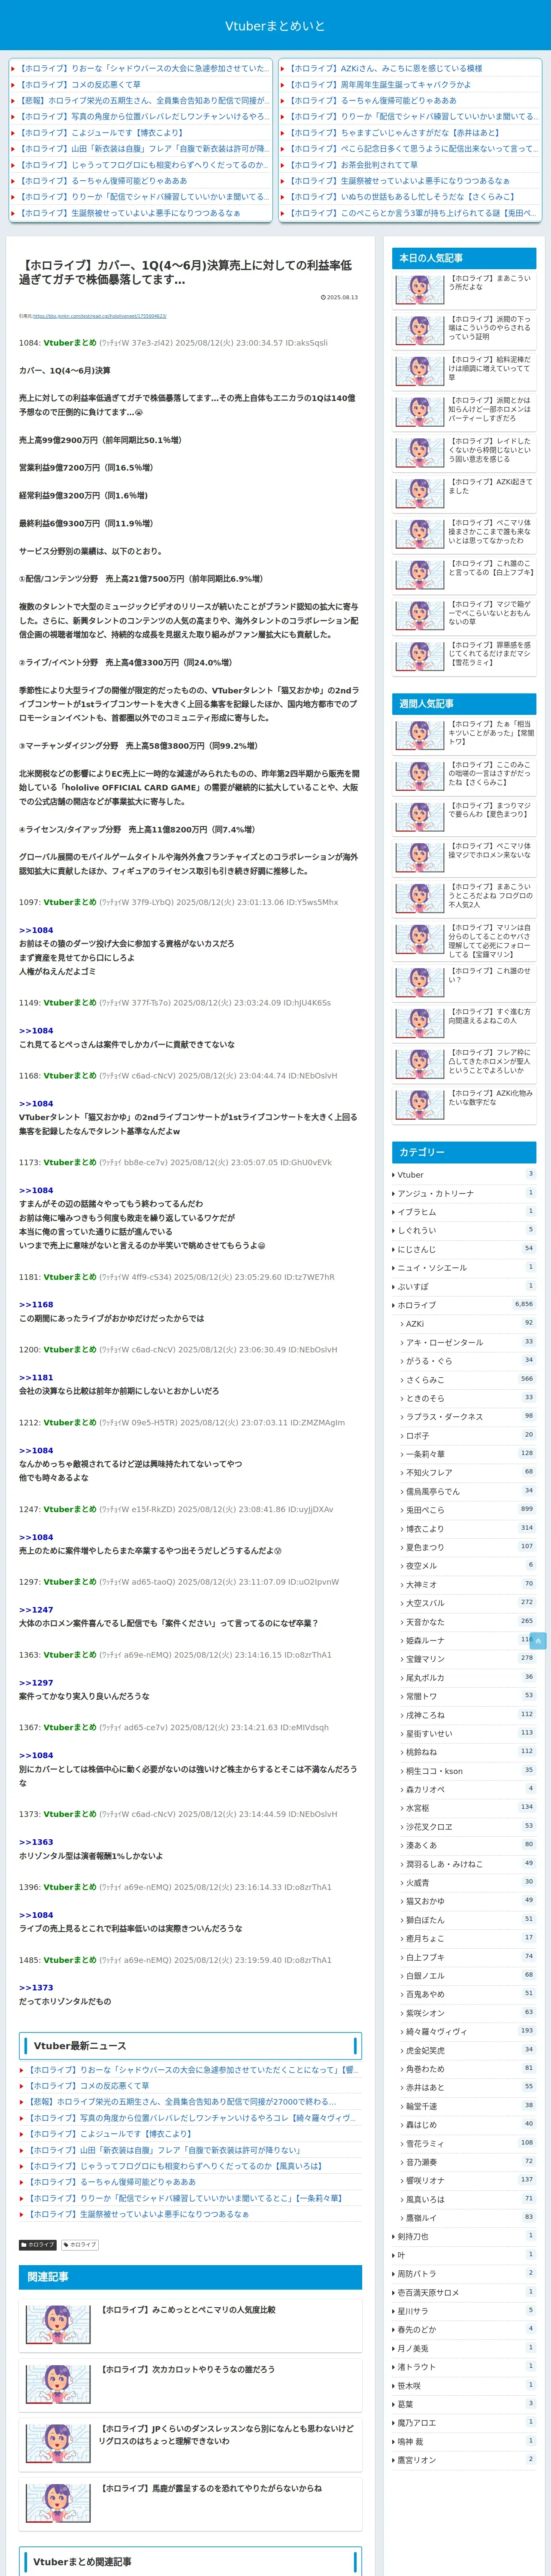Open AZKi subcategory
This screenshot has width=551, height=2576.
click(468, 1324)
